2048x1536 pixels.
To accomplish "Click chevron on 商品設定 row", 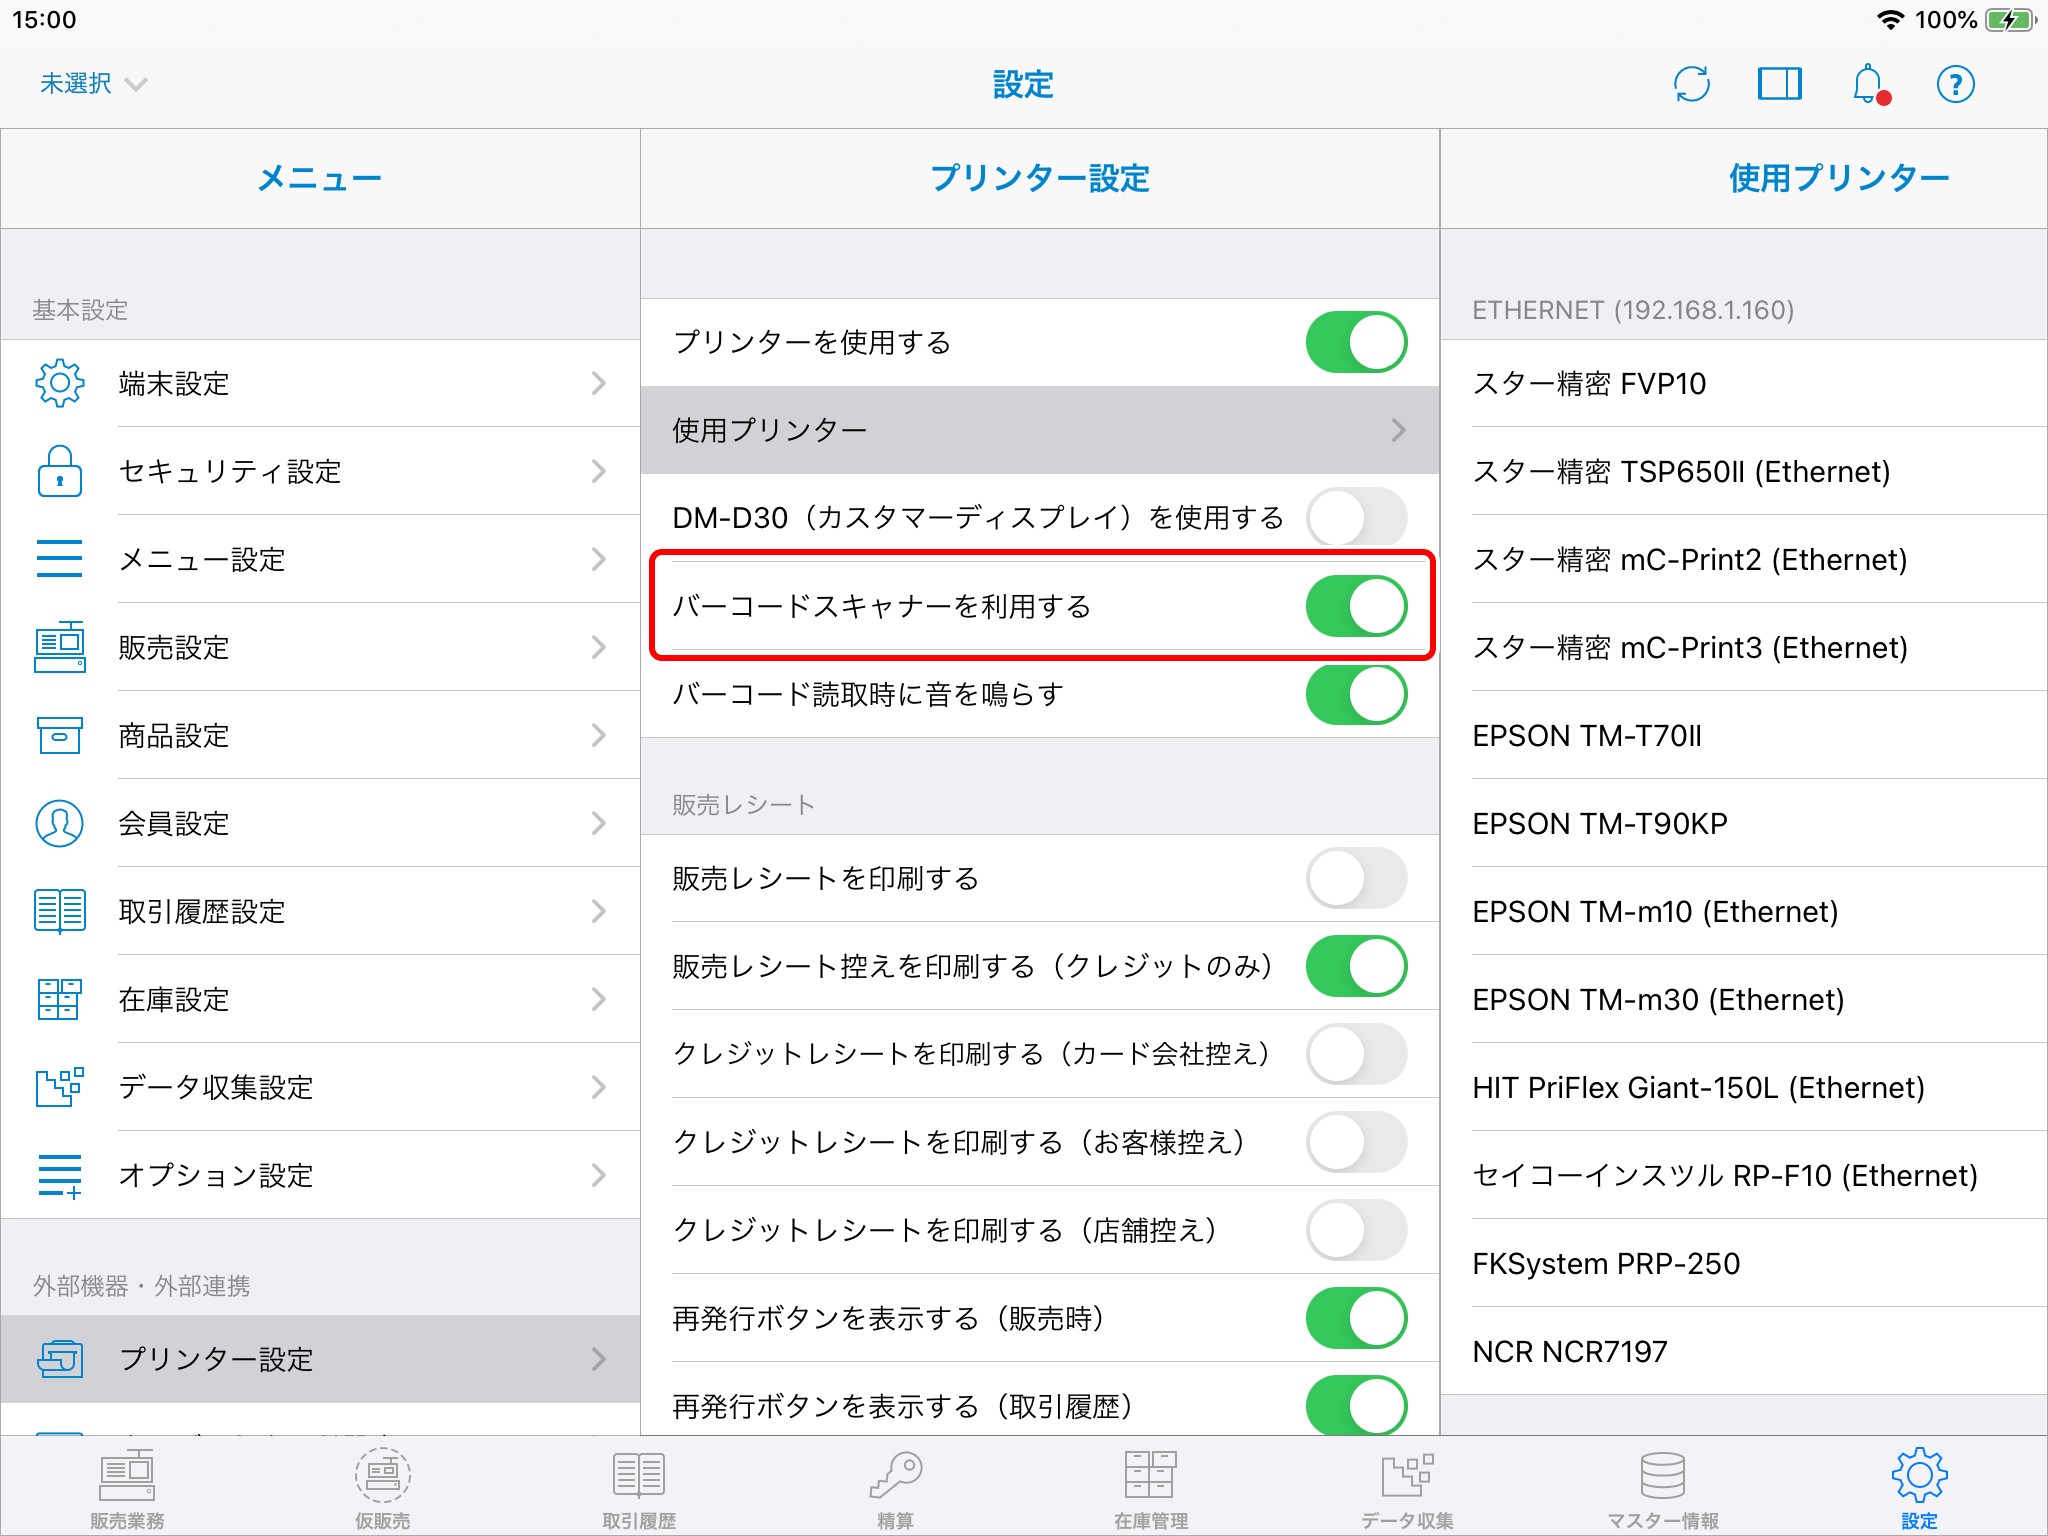I will (598, 735).
